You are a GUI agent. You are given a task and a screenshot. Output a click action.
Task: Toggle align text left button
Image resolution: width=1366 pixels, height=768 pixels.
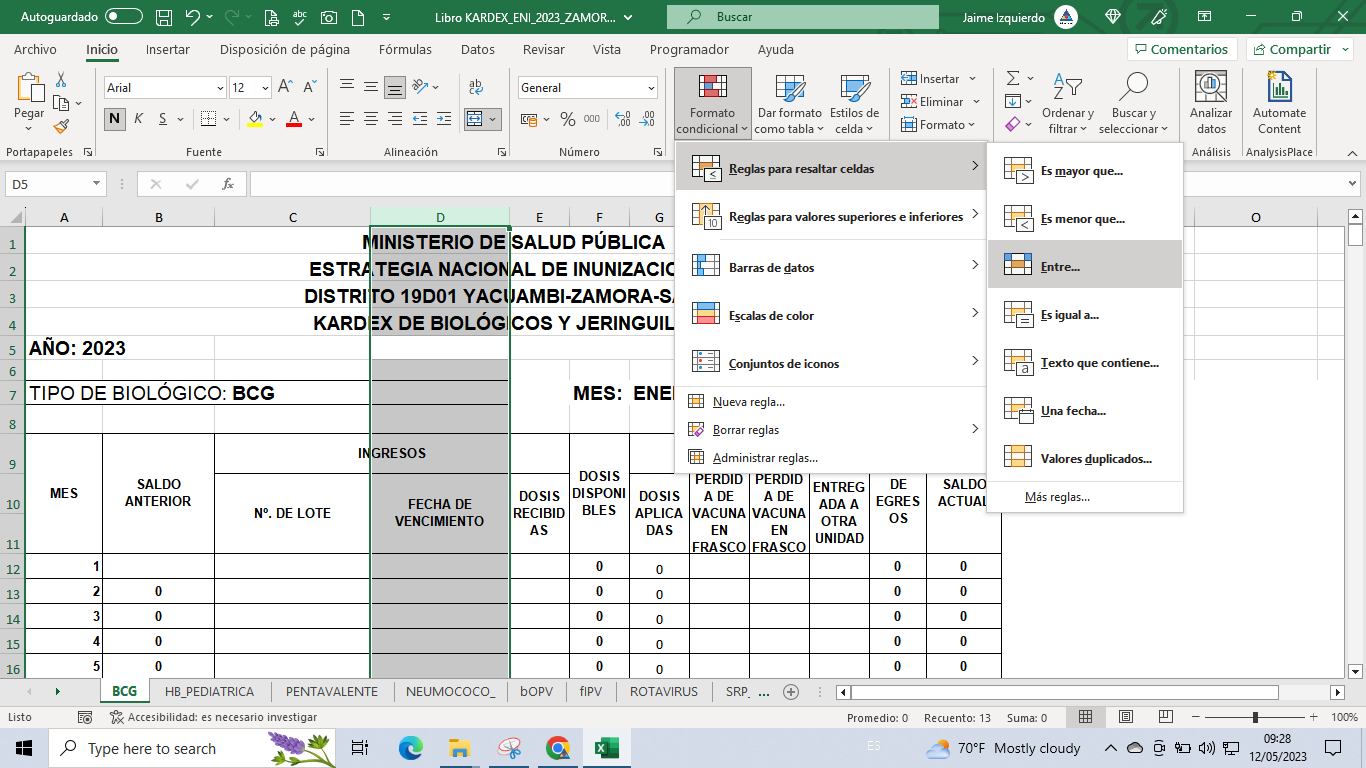[346, 119]
